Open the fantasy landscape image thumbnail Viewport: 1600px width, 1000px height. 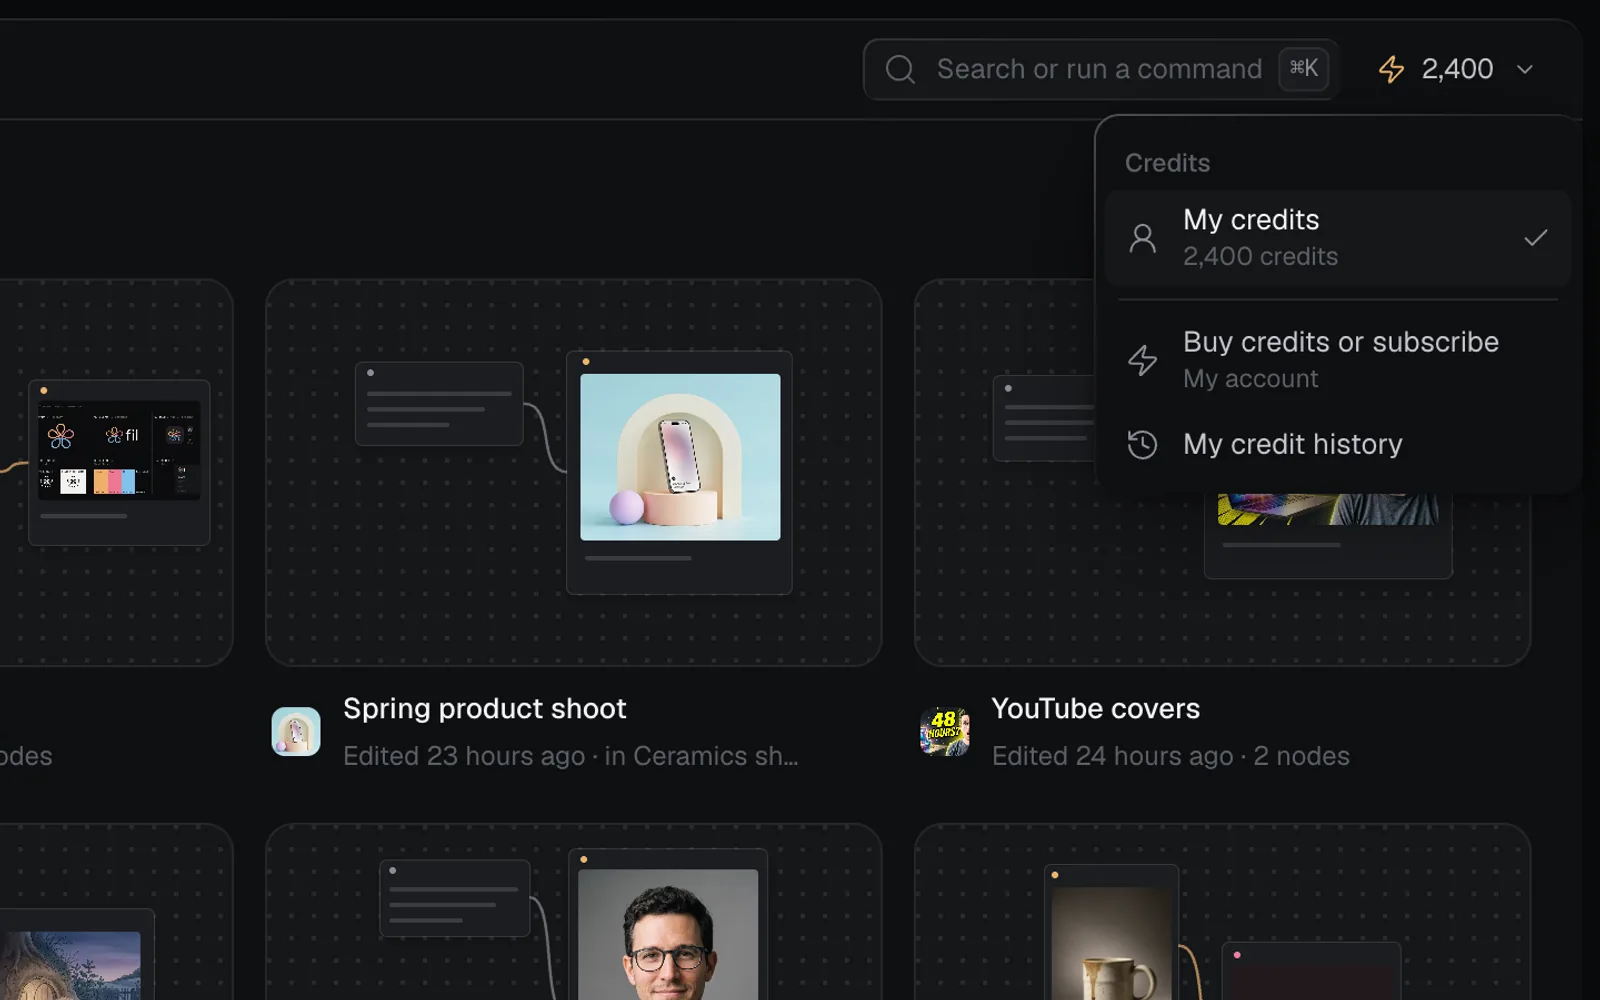[70, 966]
